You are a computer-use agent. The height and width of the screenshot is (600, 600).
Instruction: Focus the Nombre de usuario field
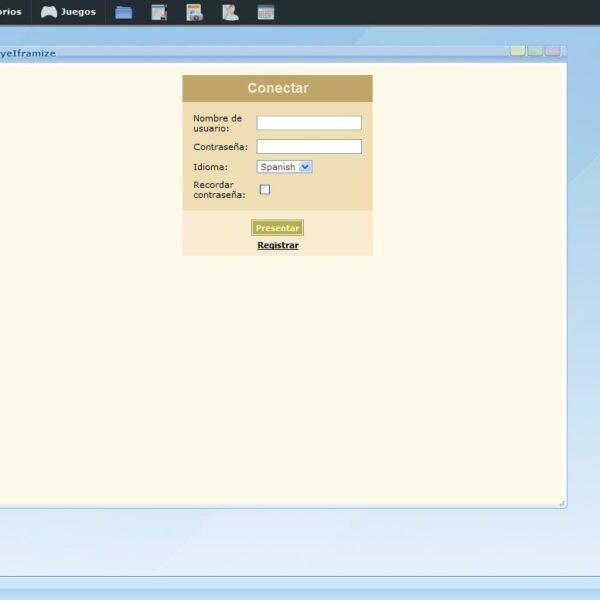click(x=309, y=123)
